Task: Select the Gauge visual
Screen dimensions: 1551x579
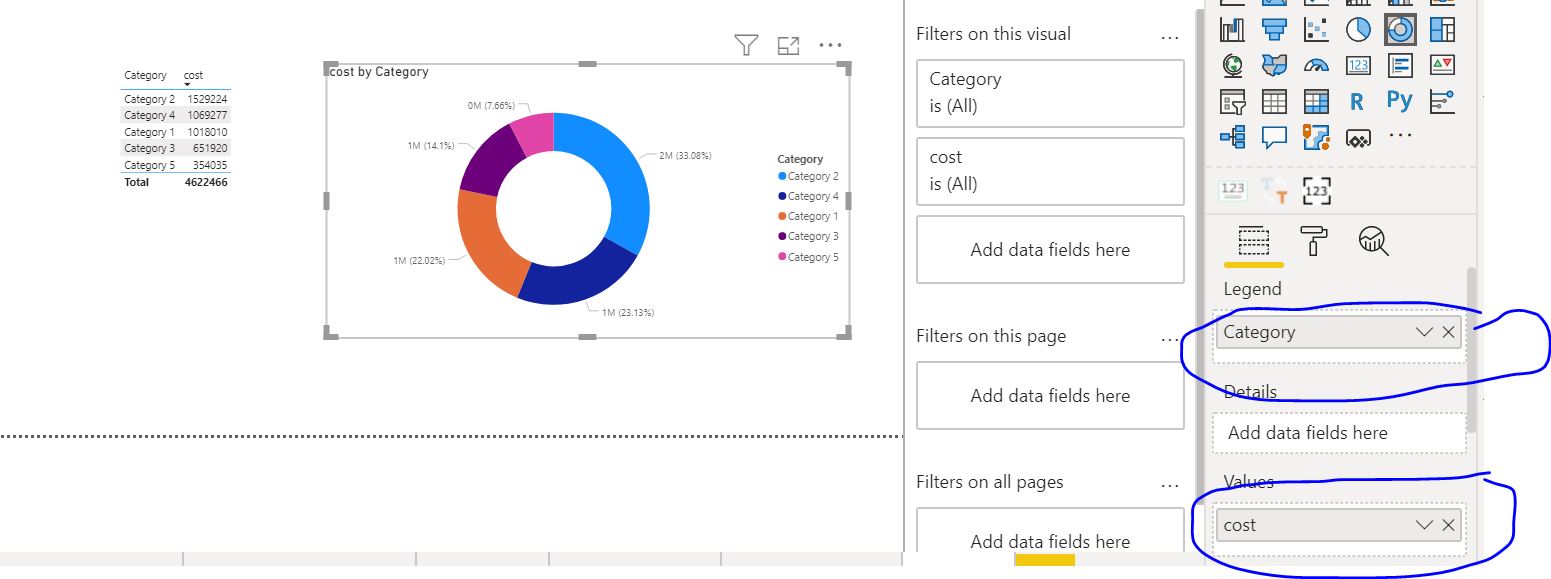Action: (x=1316, y=66)
